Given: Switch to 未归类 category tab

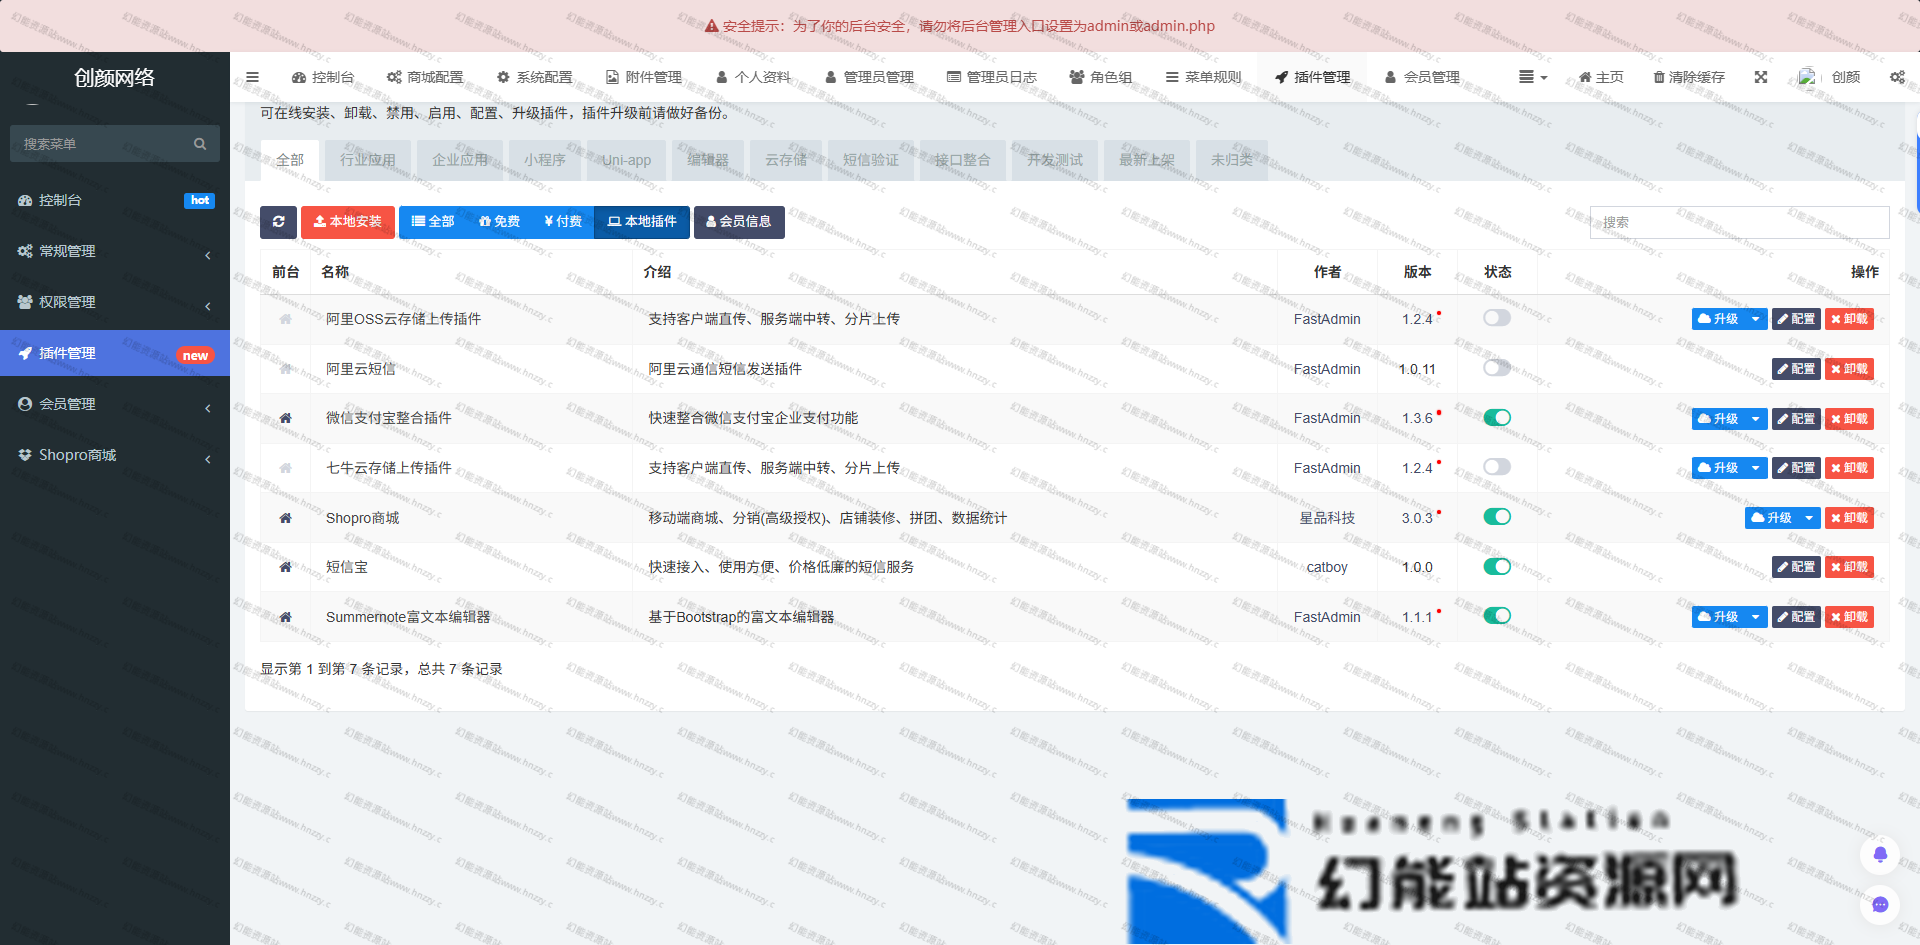Looking at the screenshot, I should pyautogui.click(x=1231, y=160).
